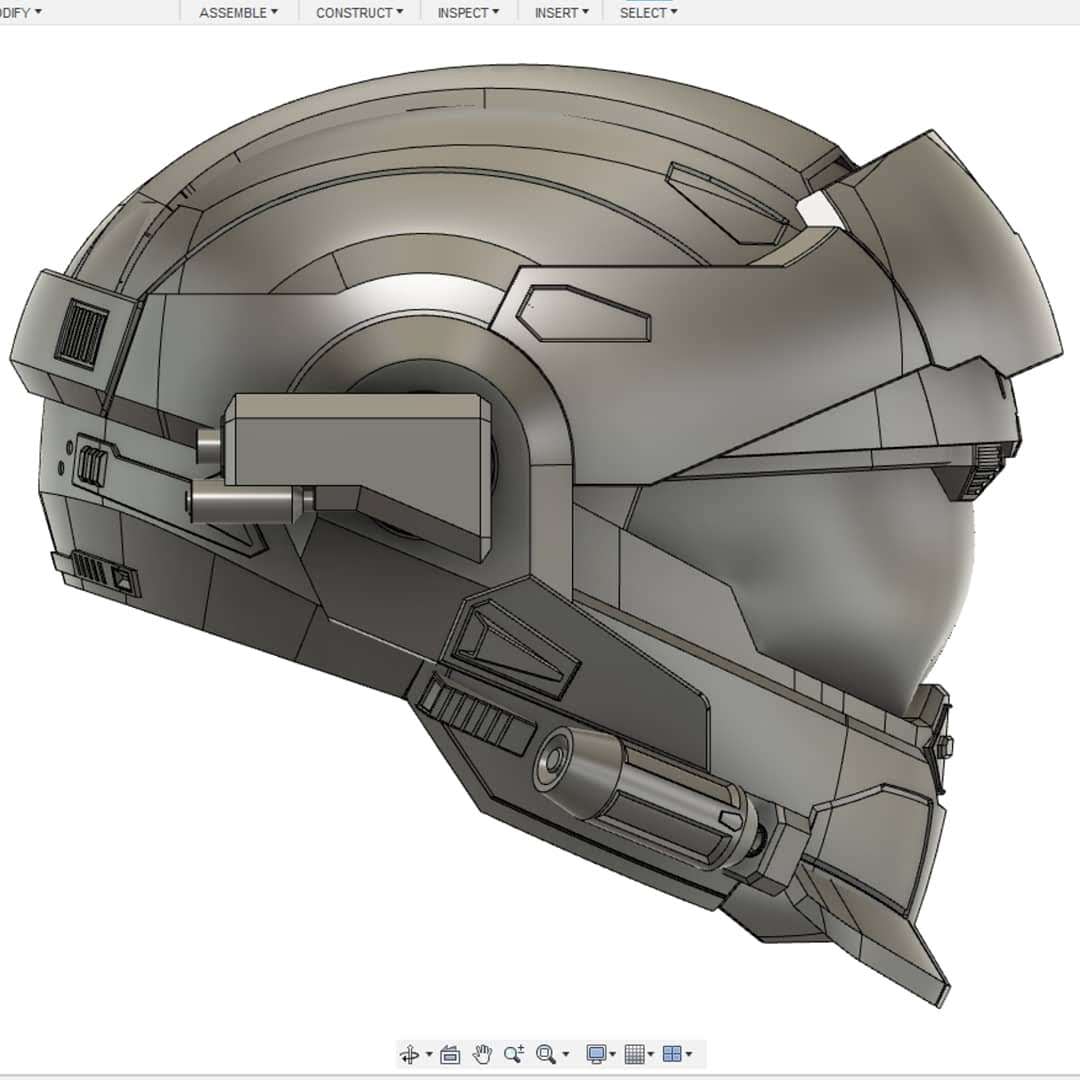Open the Inspect menu
Screen dimensions: 1080x1080
[468, 12]
